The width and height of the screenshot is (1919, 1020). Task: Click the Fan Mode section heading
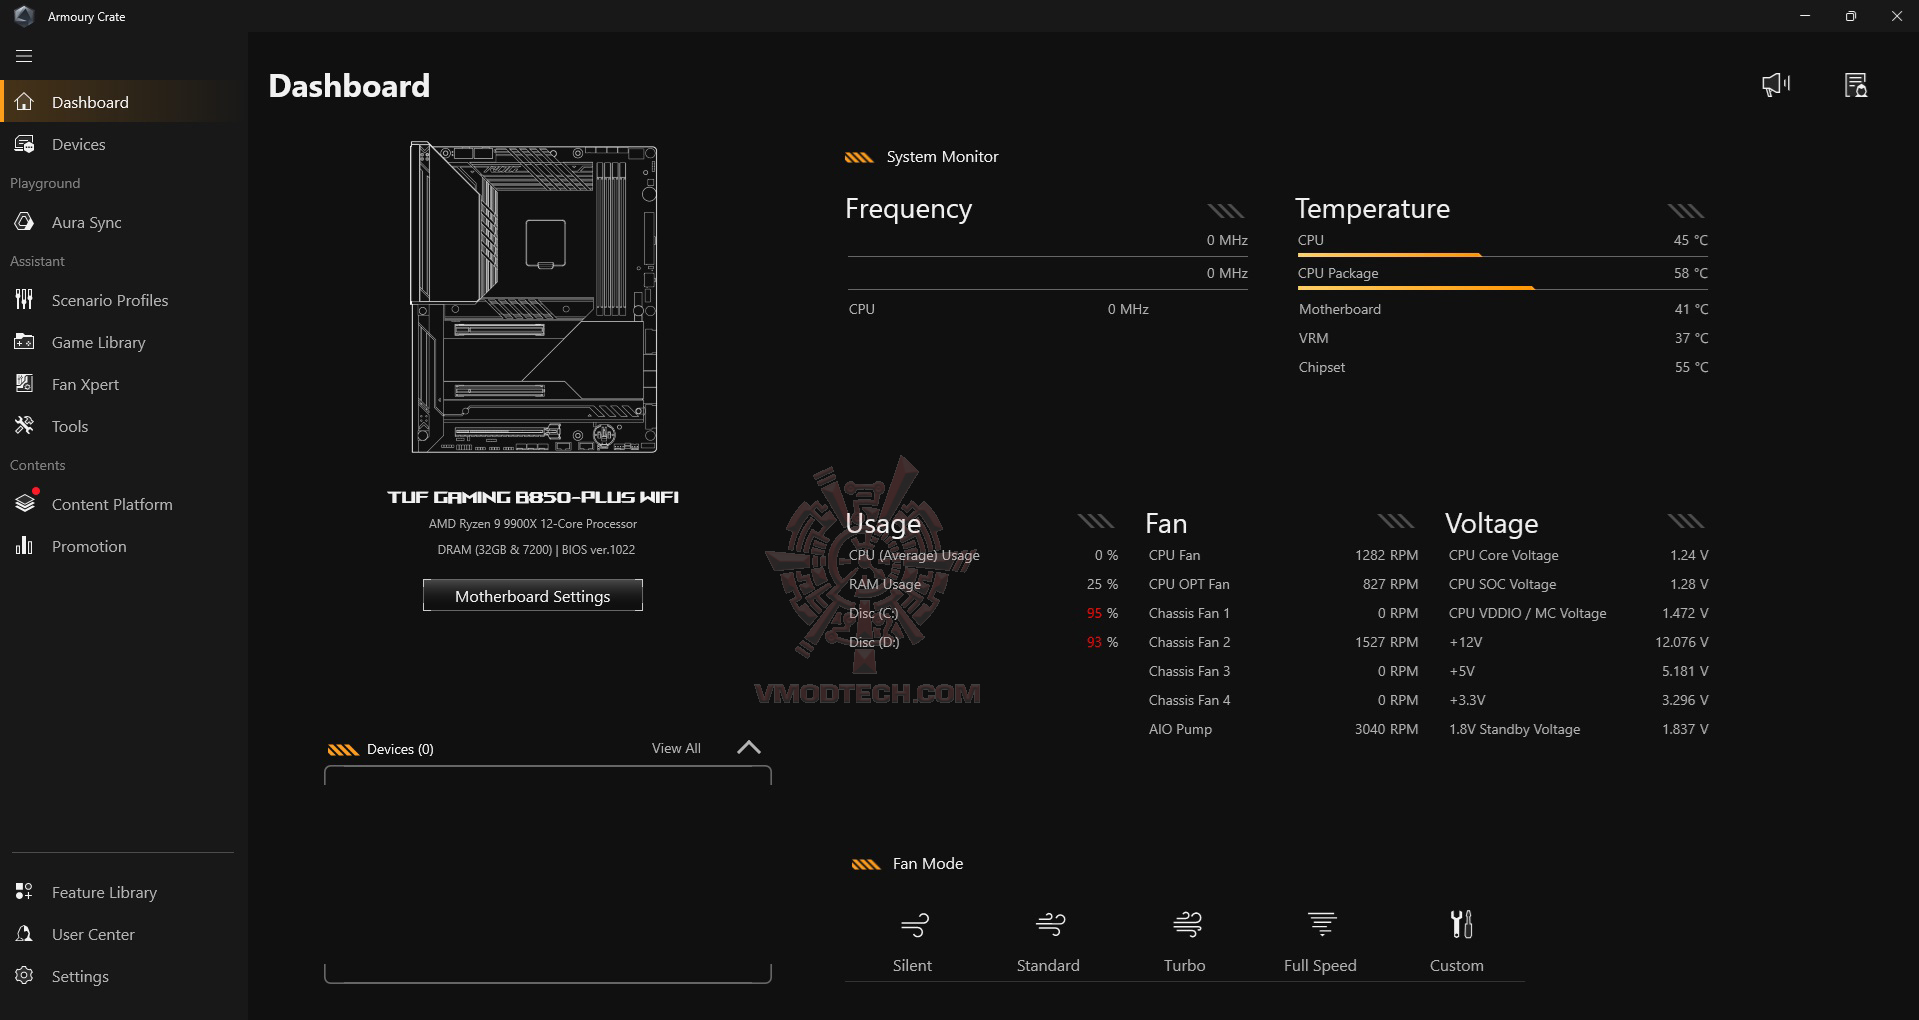pyautogui.click(x=928, y=863)
